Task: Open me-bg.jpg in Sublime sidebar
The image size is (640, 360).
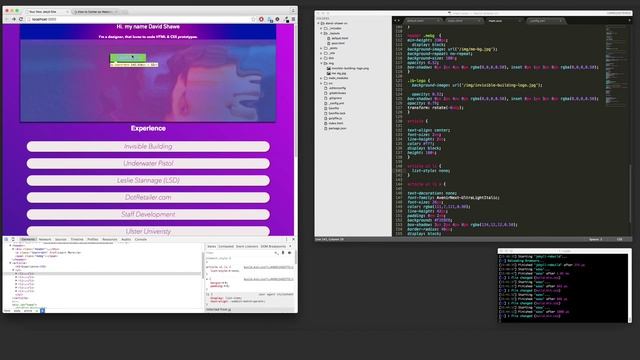Action: coord(338,73)
